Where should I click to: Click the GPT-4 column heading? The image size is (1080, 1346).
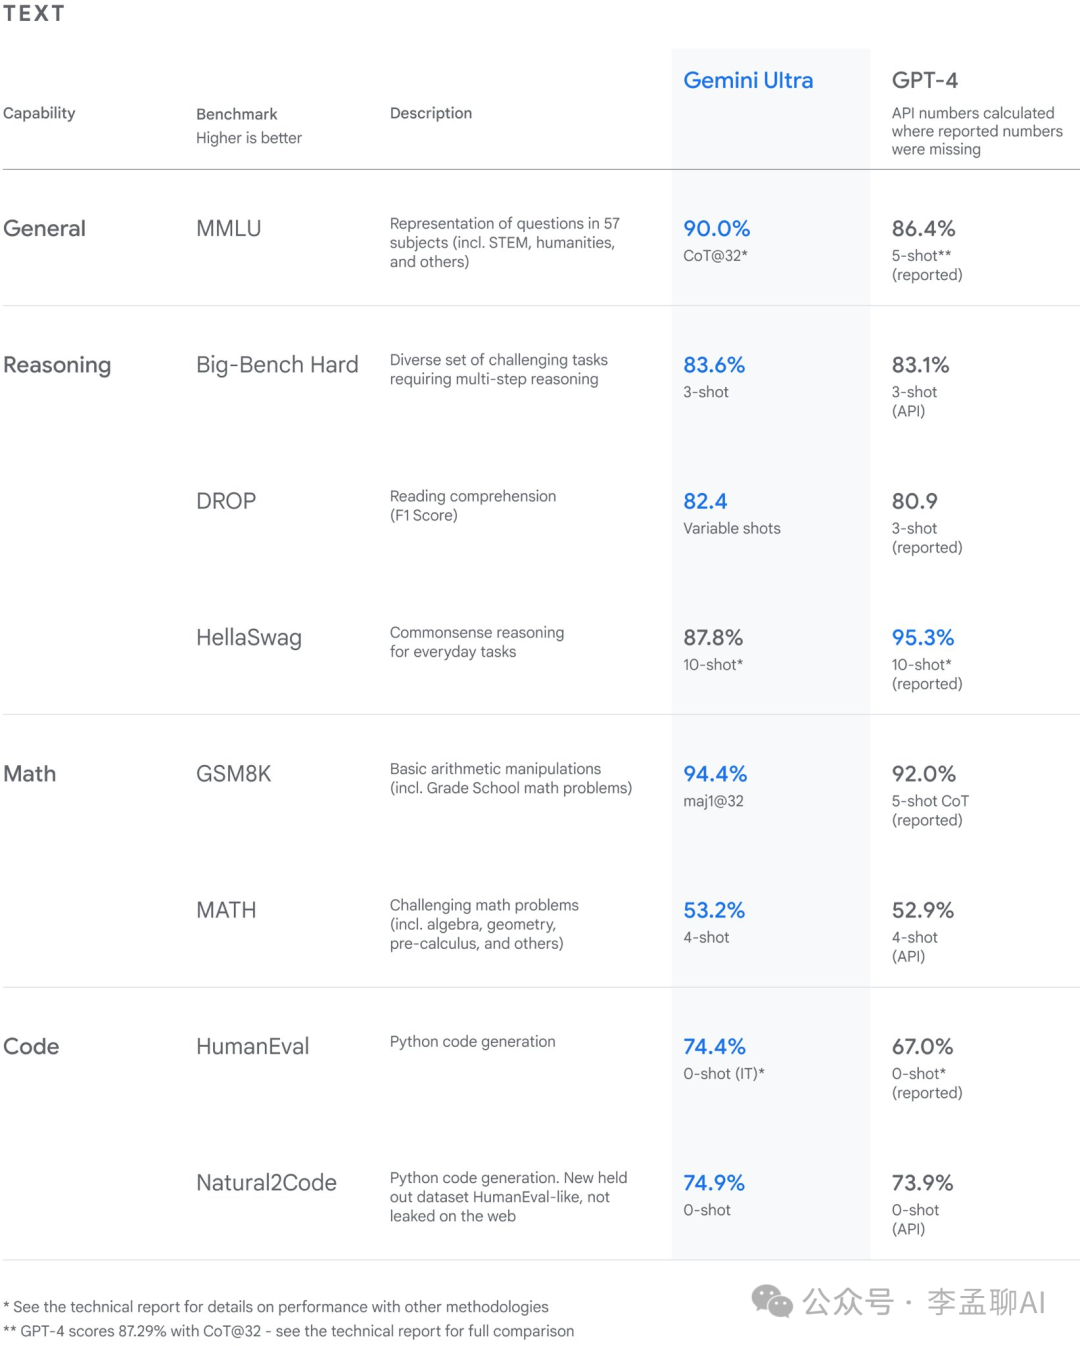click(924, 80)
